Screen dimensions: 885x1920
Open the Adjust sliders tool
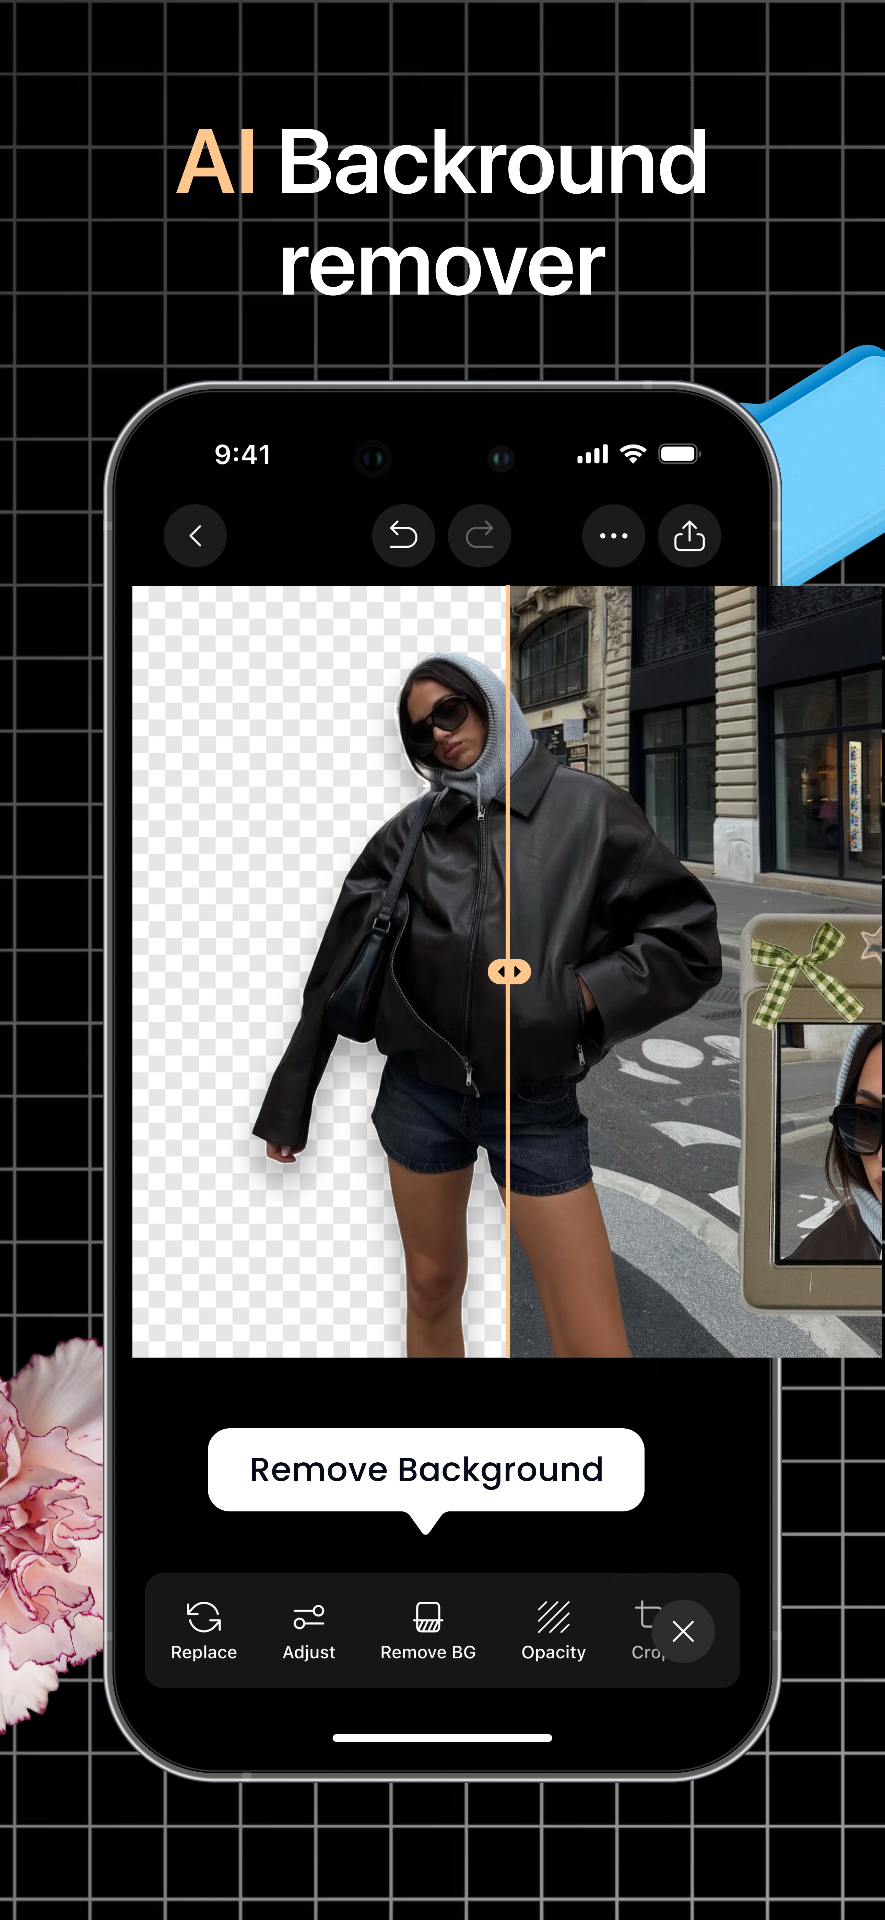pyautogui.click(x=309, y=1631)
